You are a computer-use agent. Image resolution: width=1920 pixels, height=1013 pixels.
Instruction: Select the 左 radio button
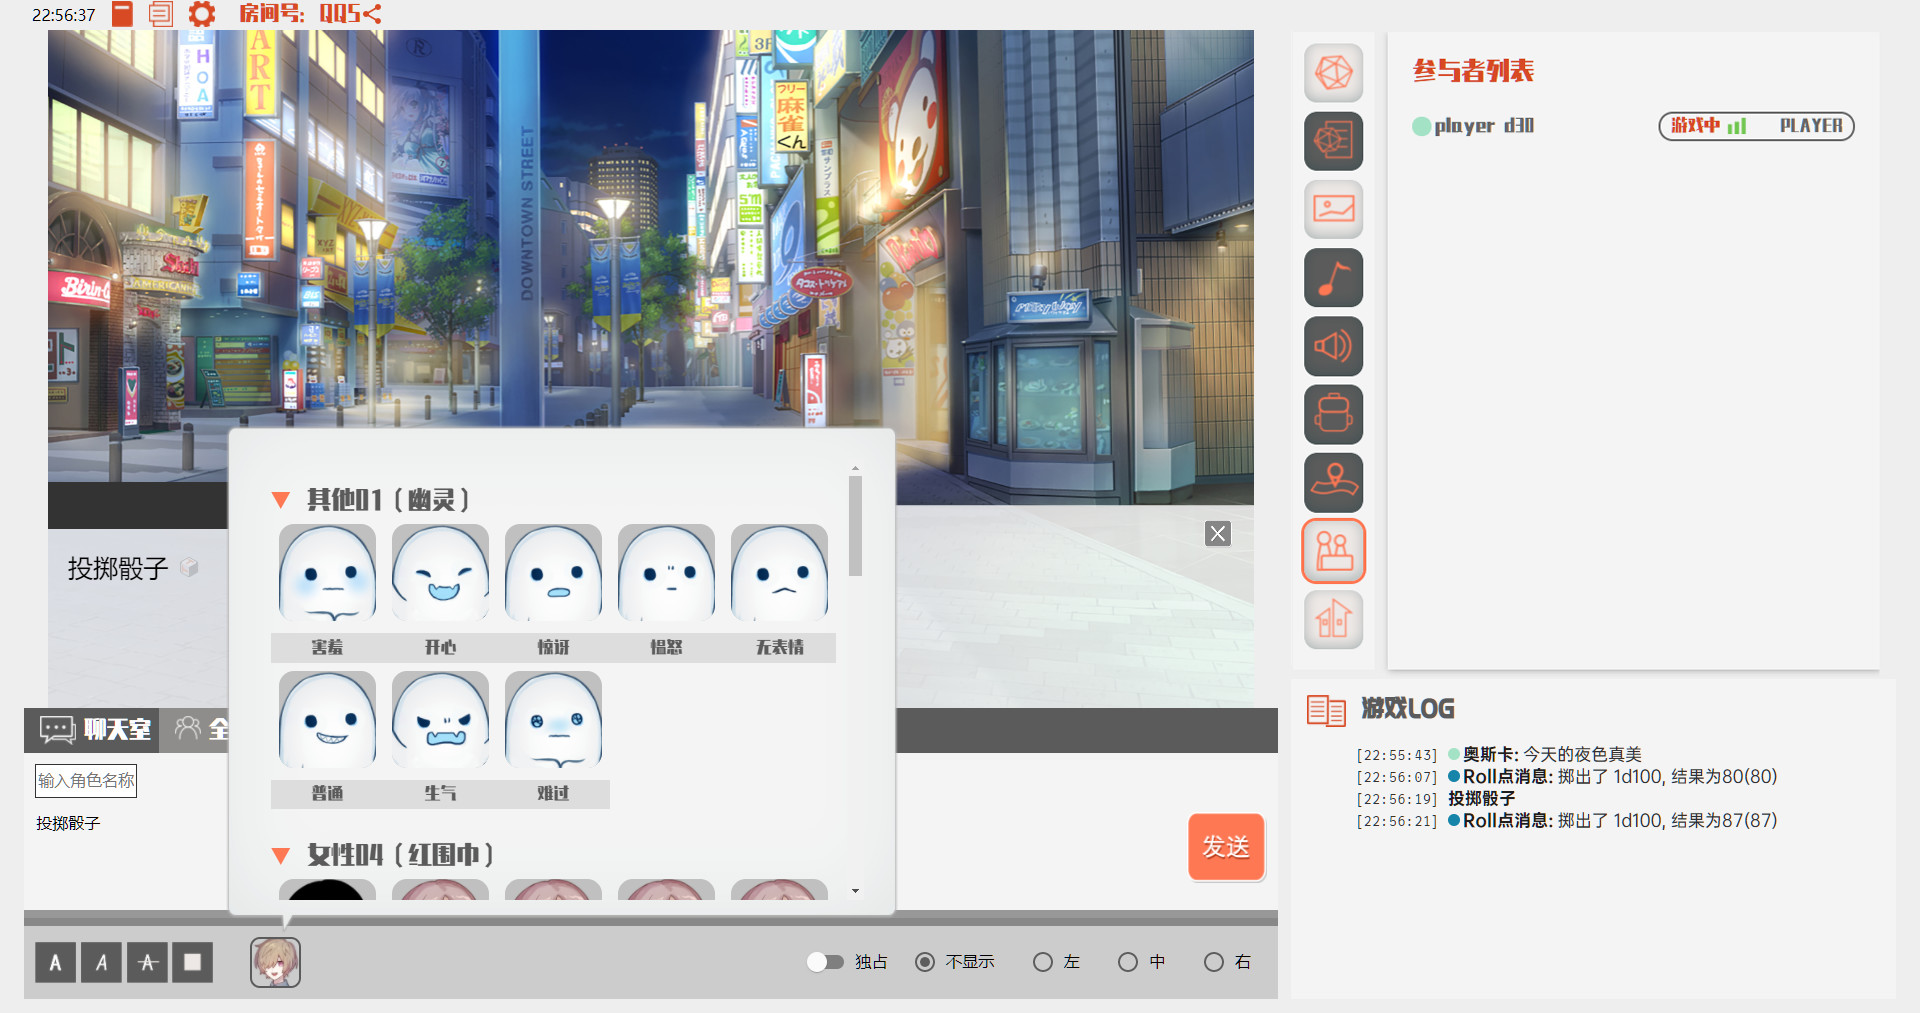[1041, 961]
